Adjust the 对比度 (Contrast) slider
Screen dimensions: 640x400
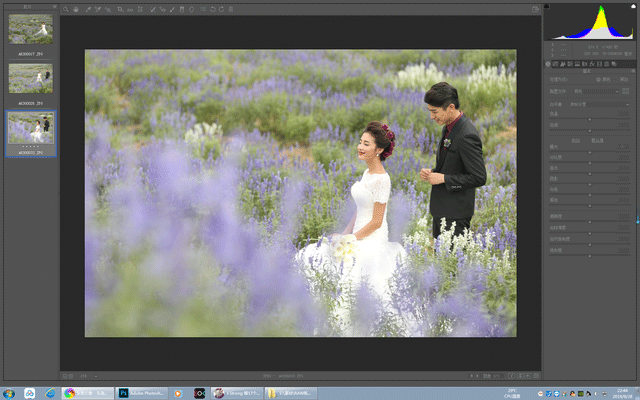pyautogui.click(x=590, y=163)
